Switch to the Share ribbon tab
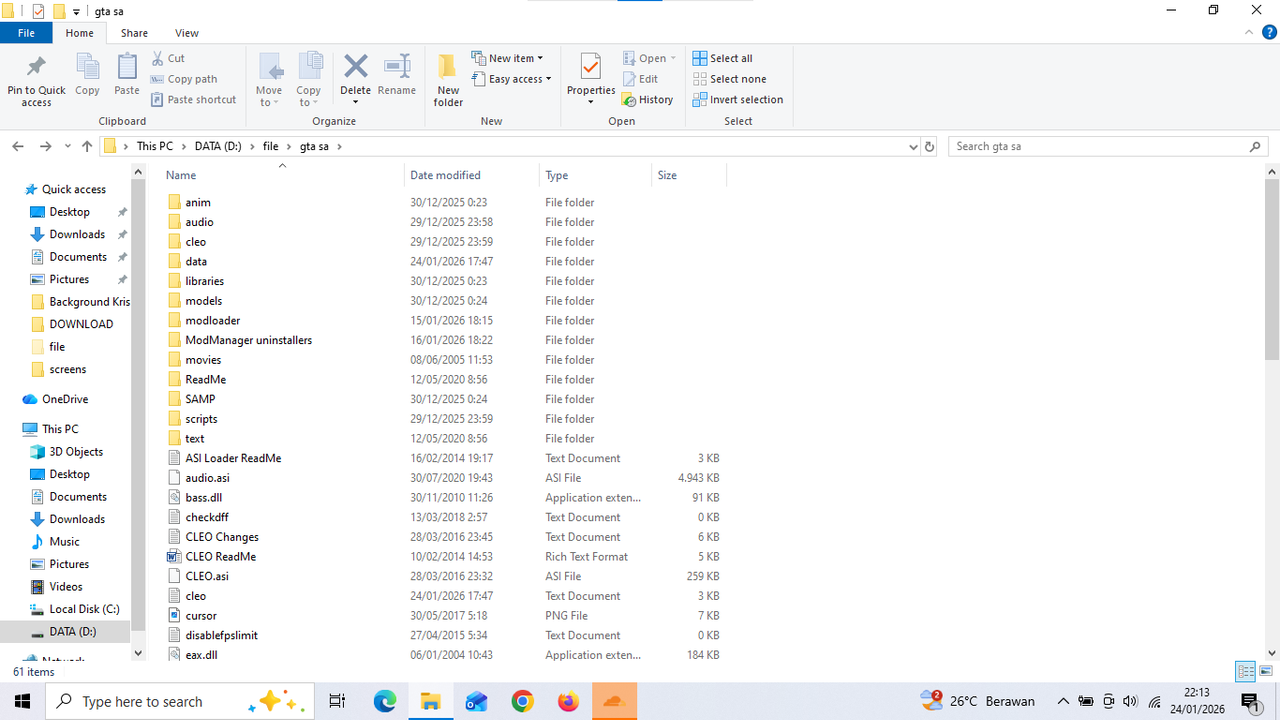1280x720 pixels. [134, 33]
